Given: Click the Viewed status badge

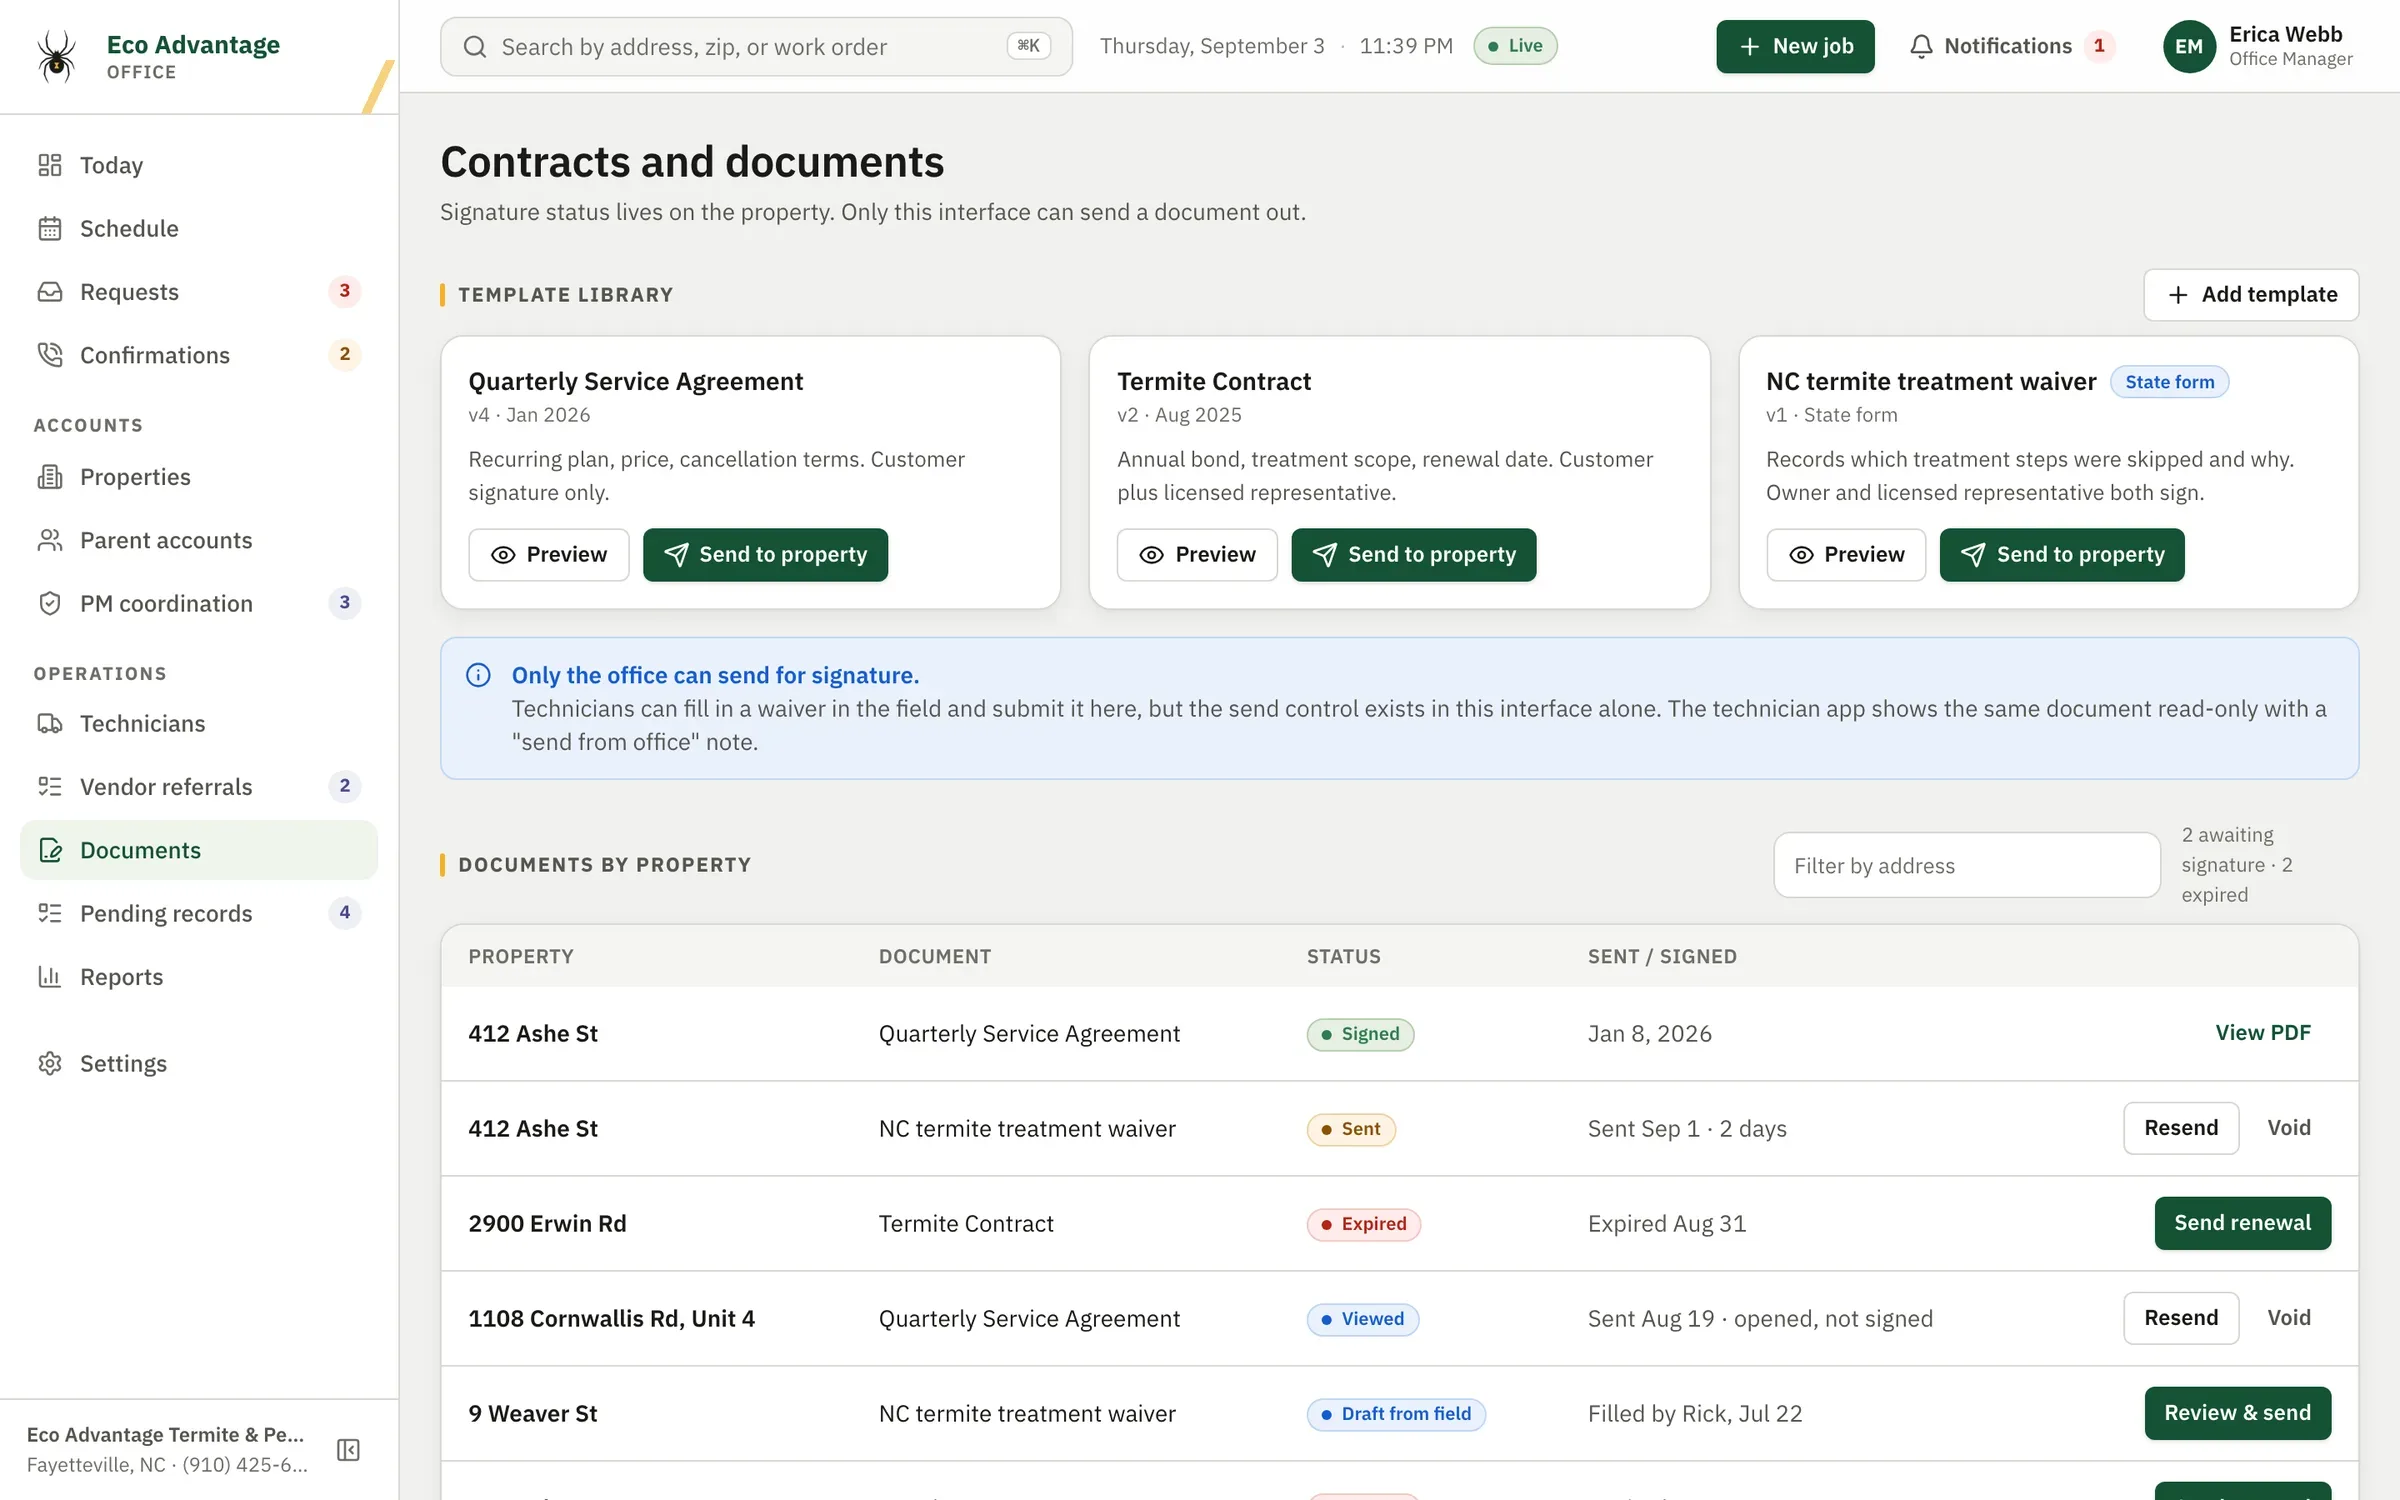Looking at the screenshot, I should pyautogui.click(x=1362, y=1319).
